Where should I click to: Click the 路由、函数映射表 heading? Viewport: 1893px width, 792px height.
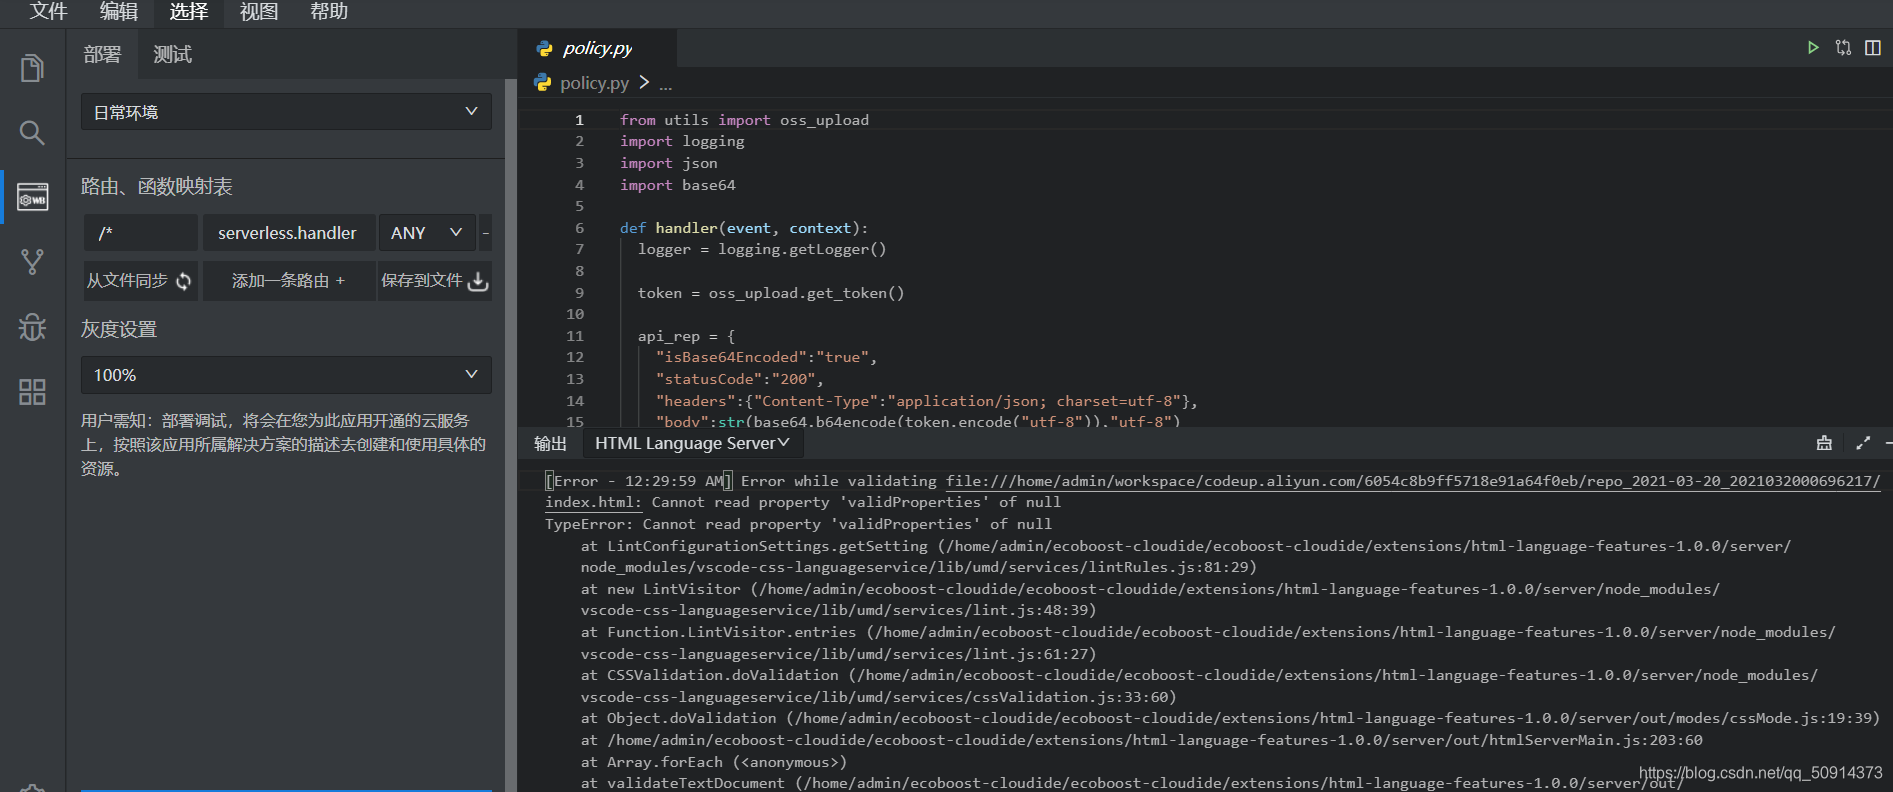tap(157, 187)
